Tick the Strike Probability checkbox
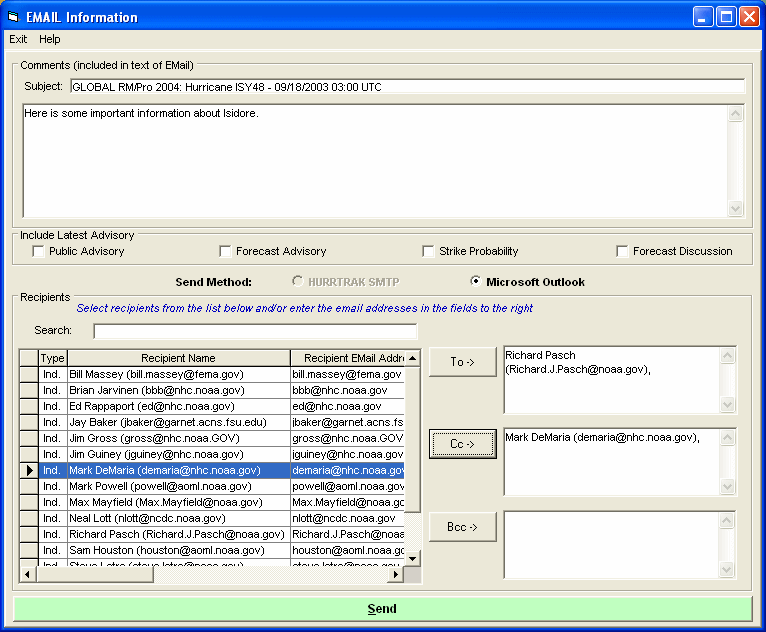Viewport: 766px width, 632px height. tap(428, 251)
